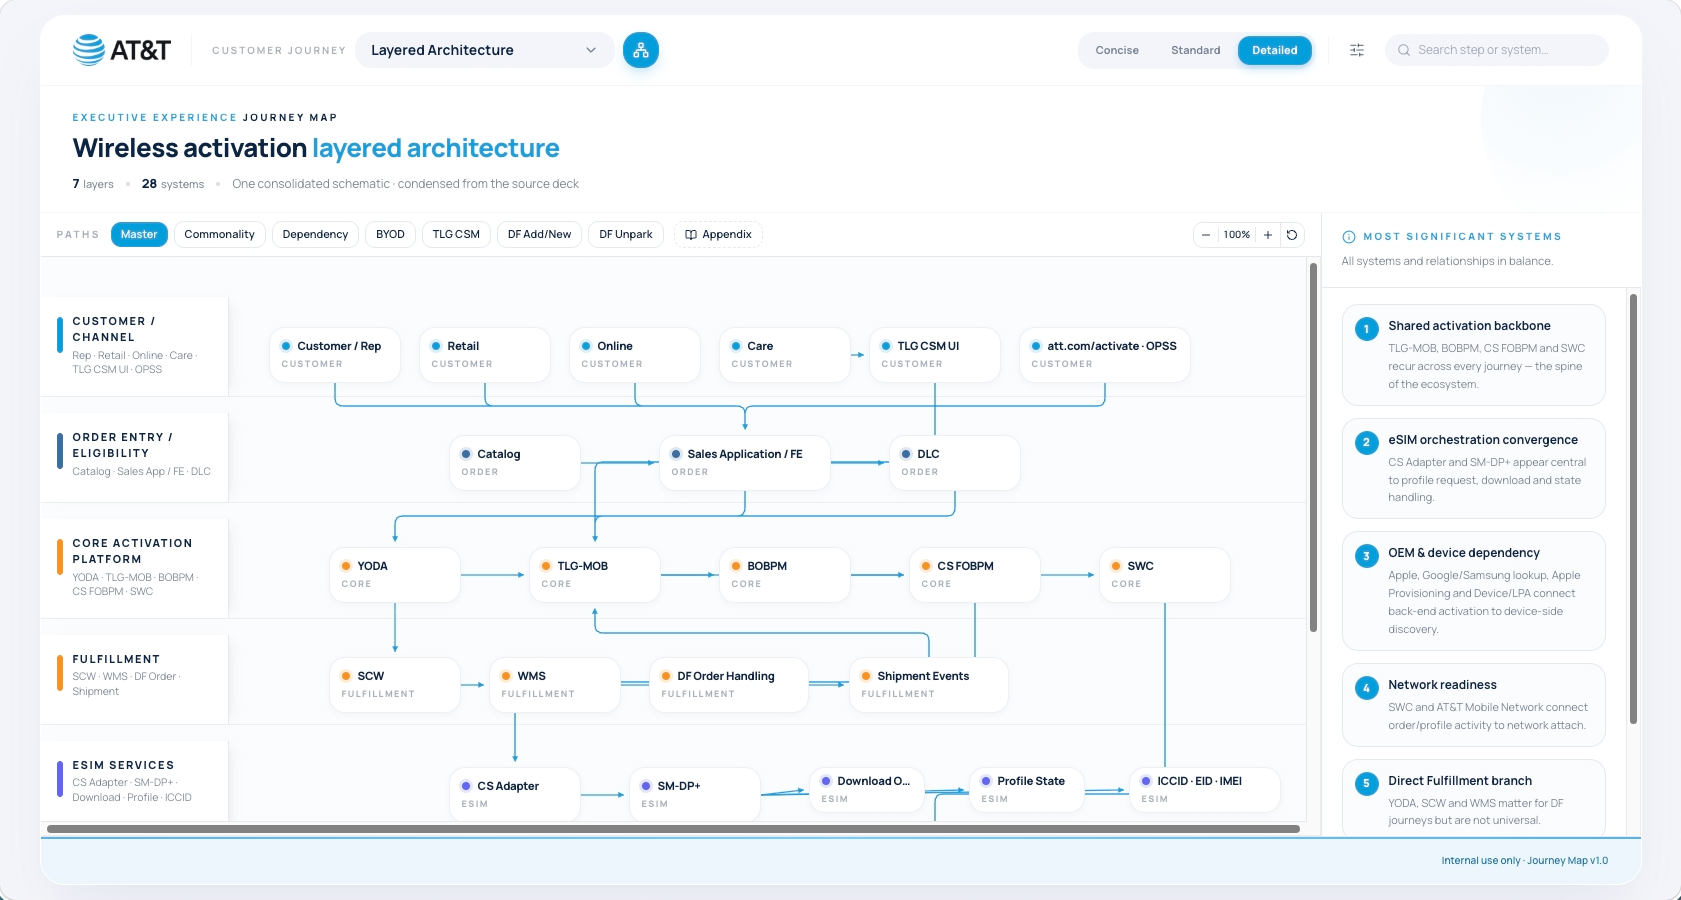Select the TLG CSM UI node
Screen dimensions: 1681x900
(935, 355)
